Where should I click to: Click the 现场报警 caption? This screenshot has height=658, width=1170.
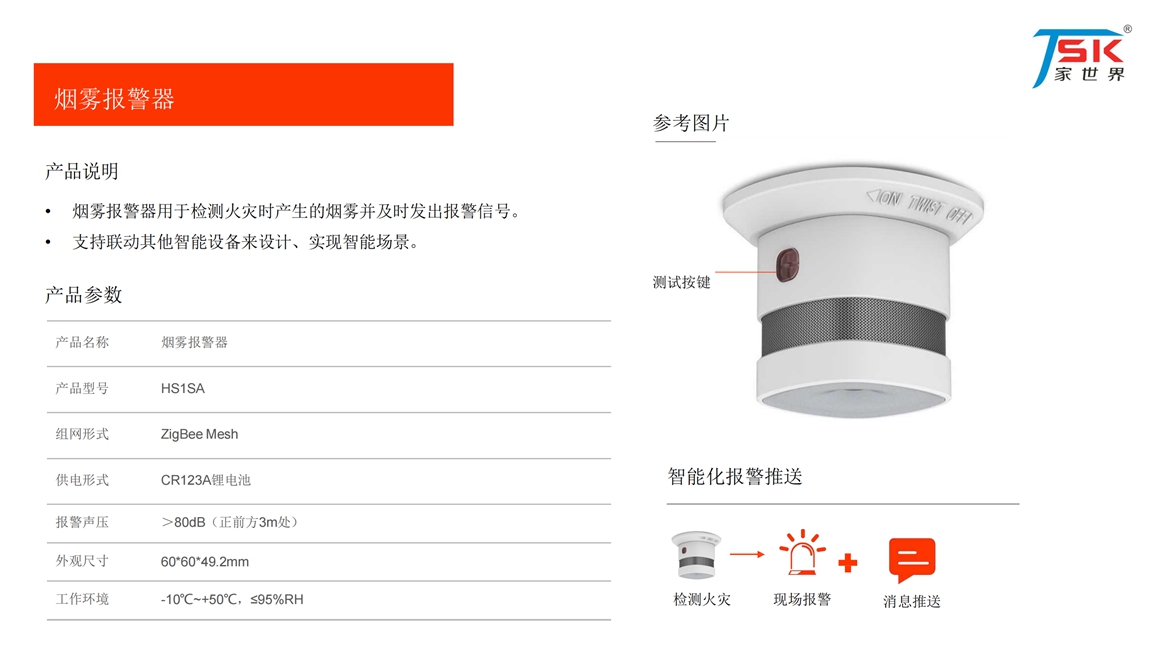tap(801, 600)
